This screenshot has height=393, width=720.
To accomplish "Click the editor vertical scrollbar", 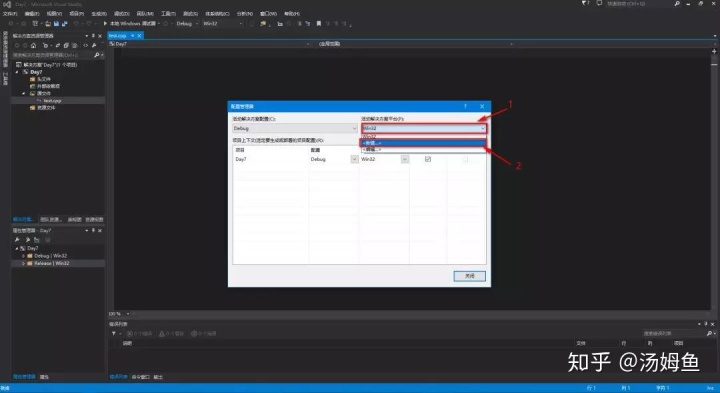I will click(714, 181).
